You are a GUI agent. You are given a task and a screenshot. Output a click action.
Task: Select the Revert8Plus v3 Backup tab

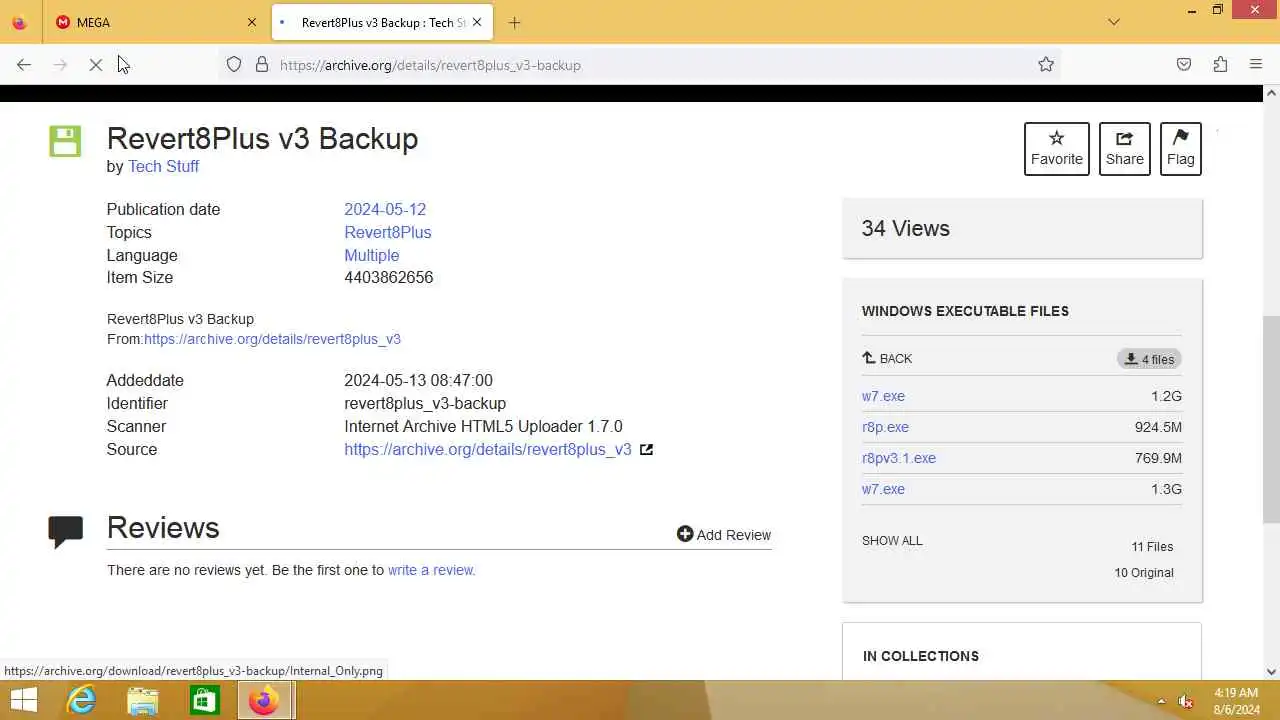pyautogui.click(x=381, y=22)
